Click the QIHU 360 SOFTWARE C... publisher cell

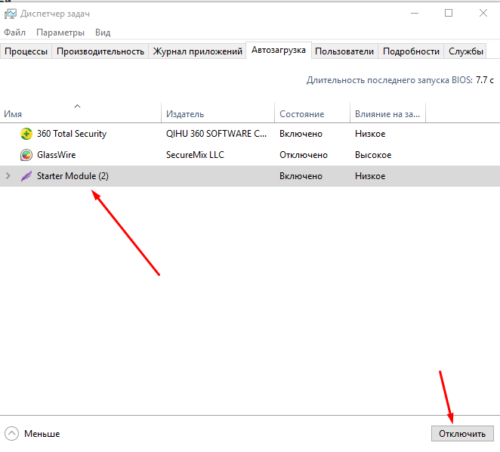(216, 134)
